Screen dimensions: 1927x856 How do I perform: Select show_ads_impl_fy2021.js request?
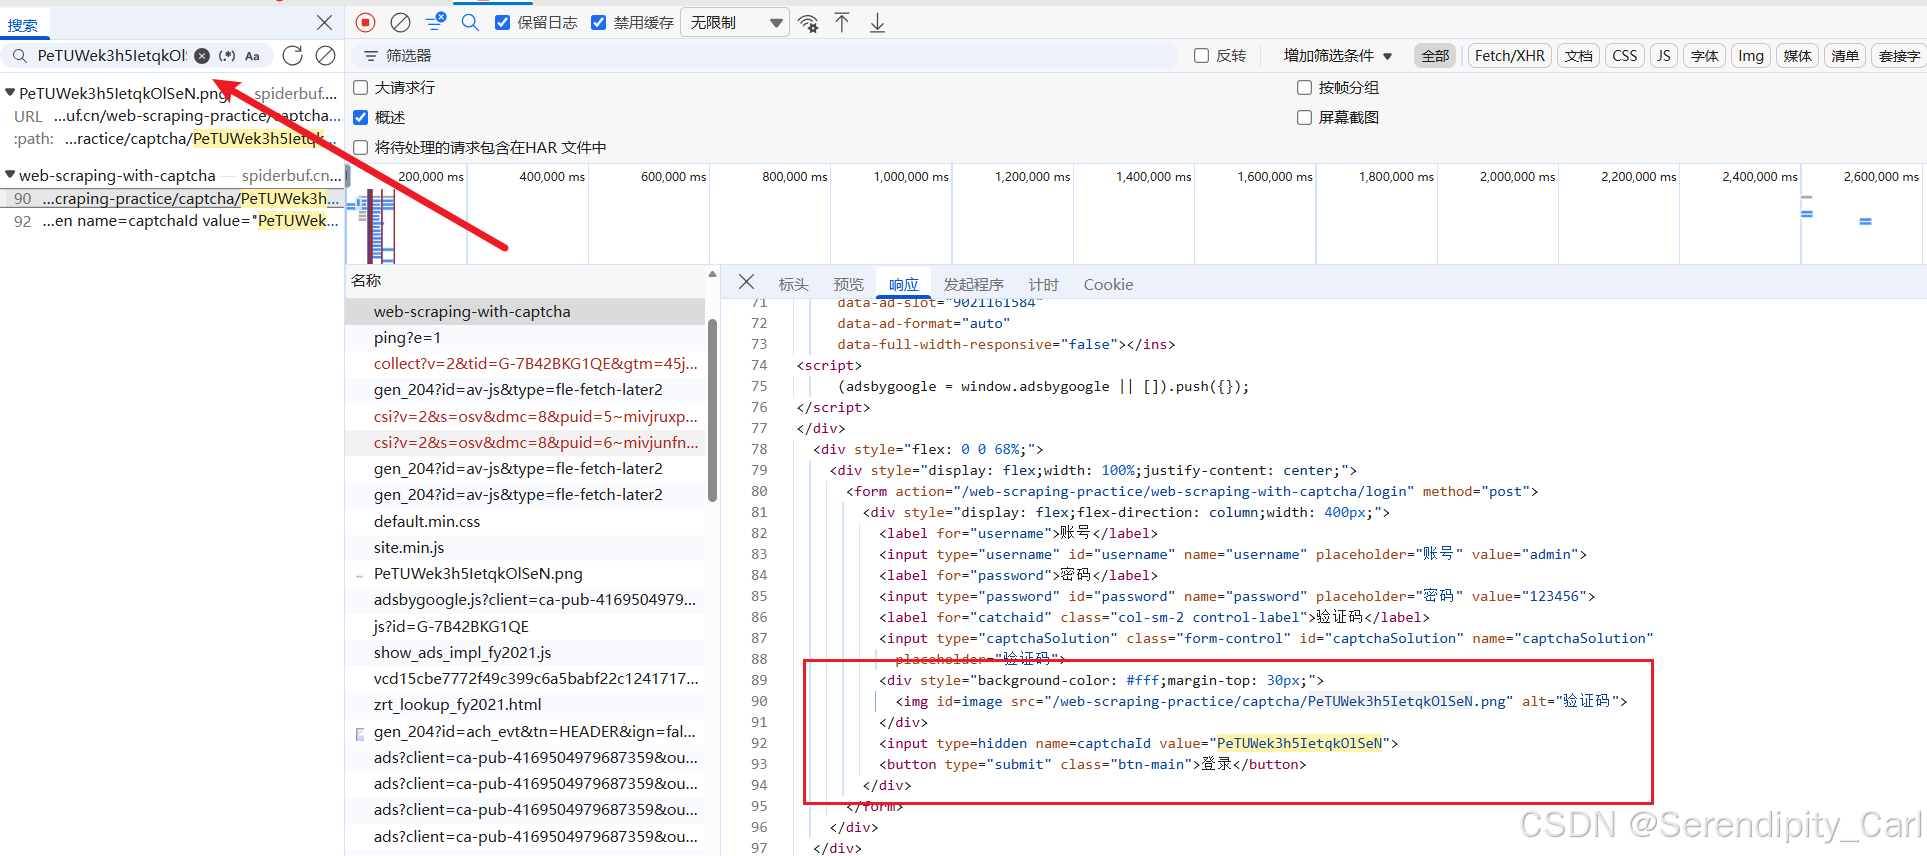(x=525, y=653)
